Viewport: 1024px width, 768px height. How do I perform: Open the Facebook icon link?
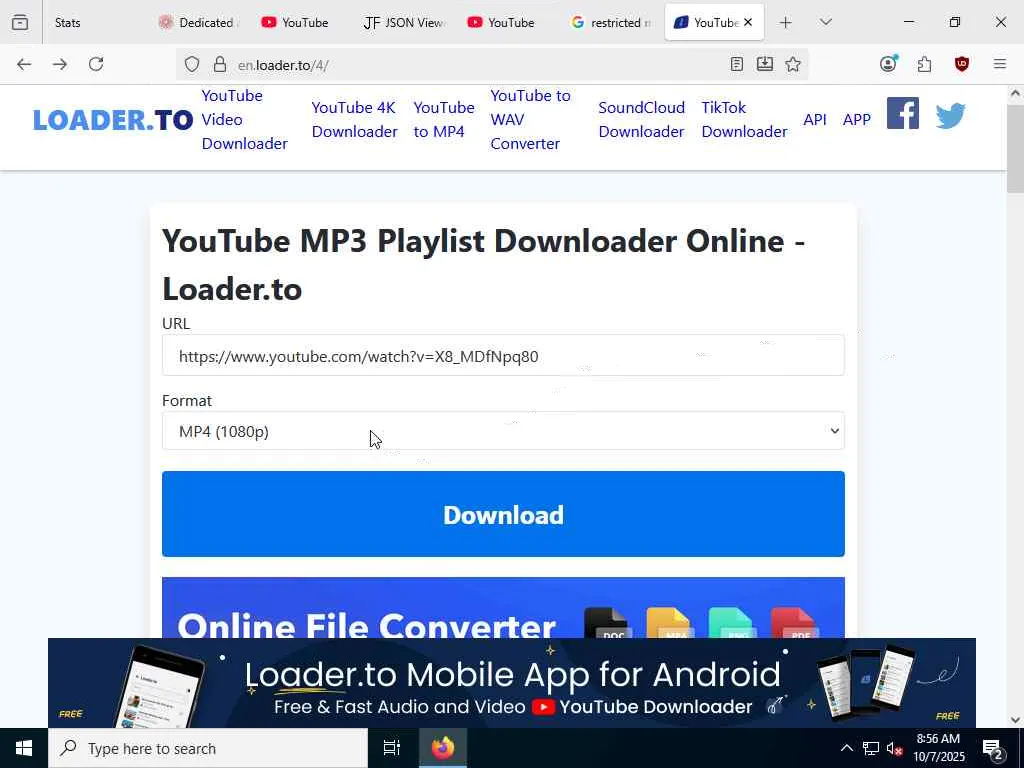pos(903,114)
